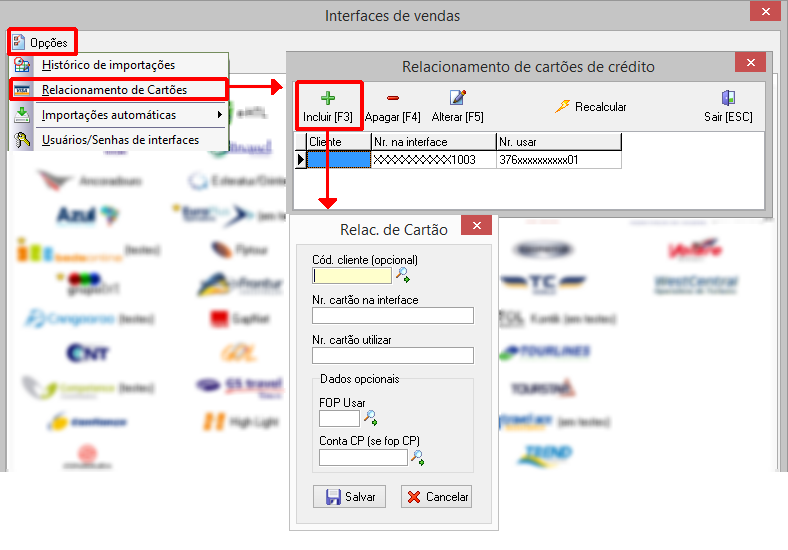Click the High Light interface logo
788x550 pixels.
click(241, 421)
